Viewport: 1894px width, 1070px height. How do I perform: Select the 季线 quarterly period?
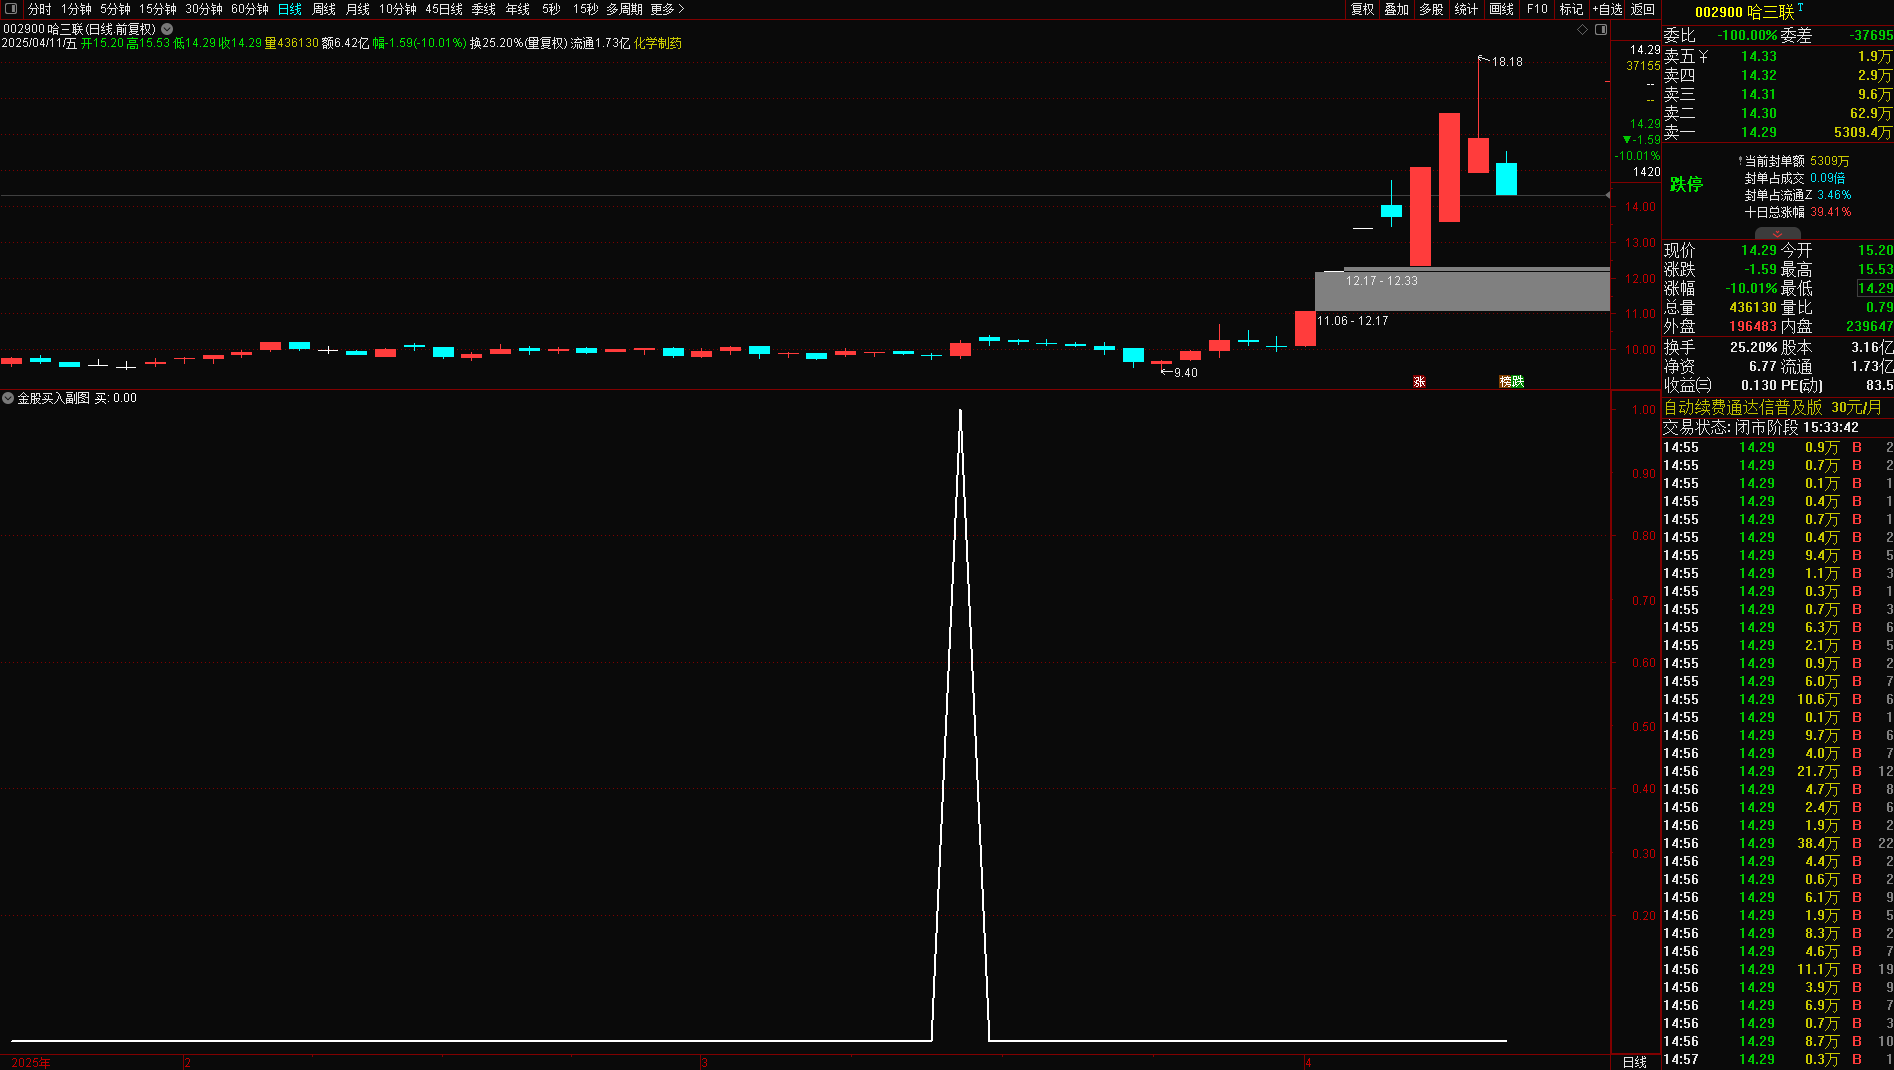484,9
